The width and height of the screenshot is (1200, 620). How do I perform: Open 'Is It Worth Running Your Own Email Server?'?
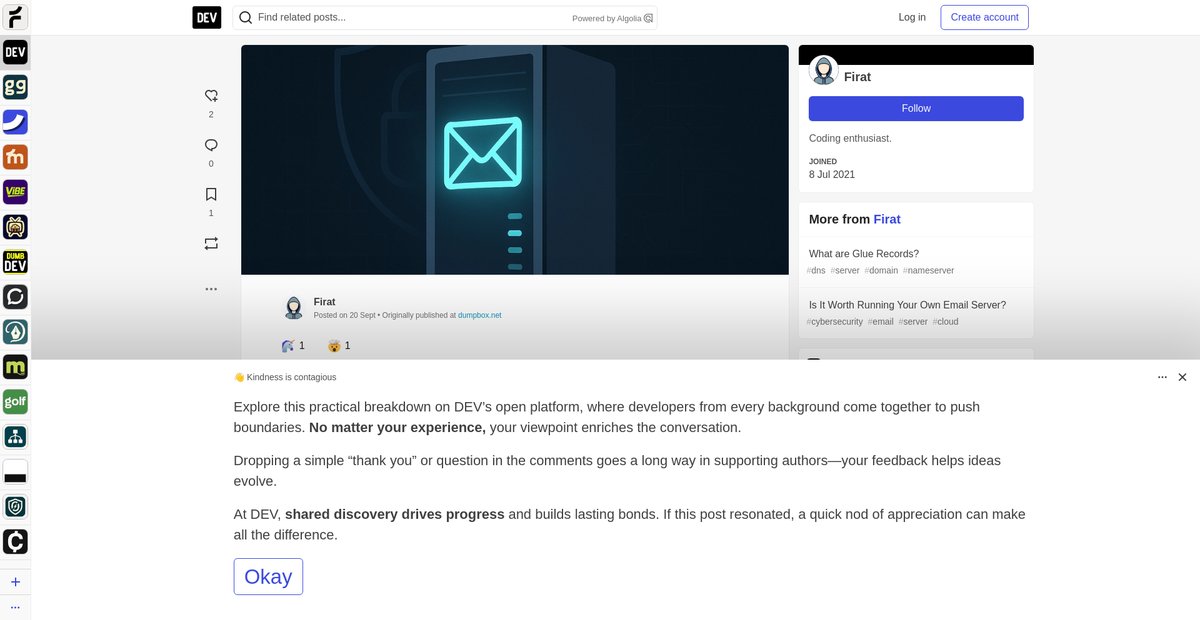[907, 305]
